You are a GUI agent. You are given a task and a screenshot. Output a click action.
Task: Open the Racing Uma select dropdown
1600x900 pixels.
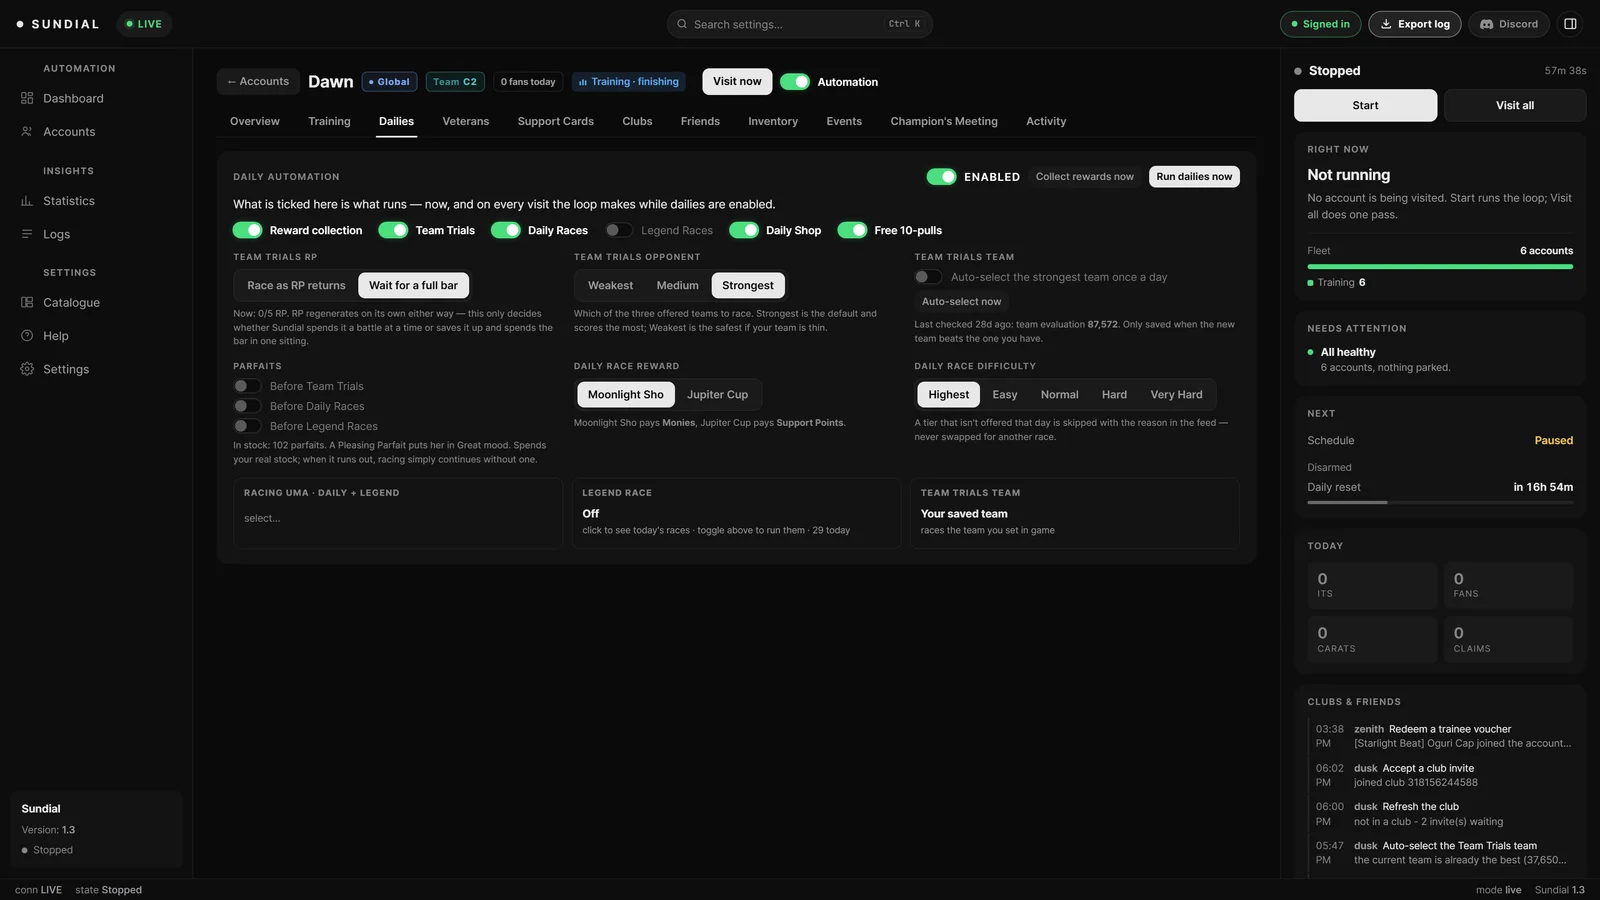(x=397, y=518)
